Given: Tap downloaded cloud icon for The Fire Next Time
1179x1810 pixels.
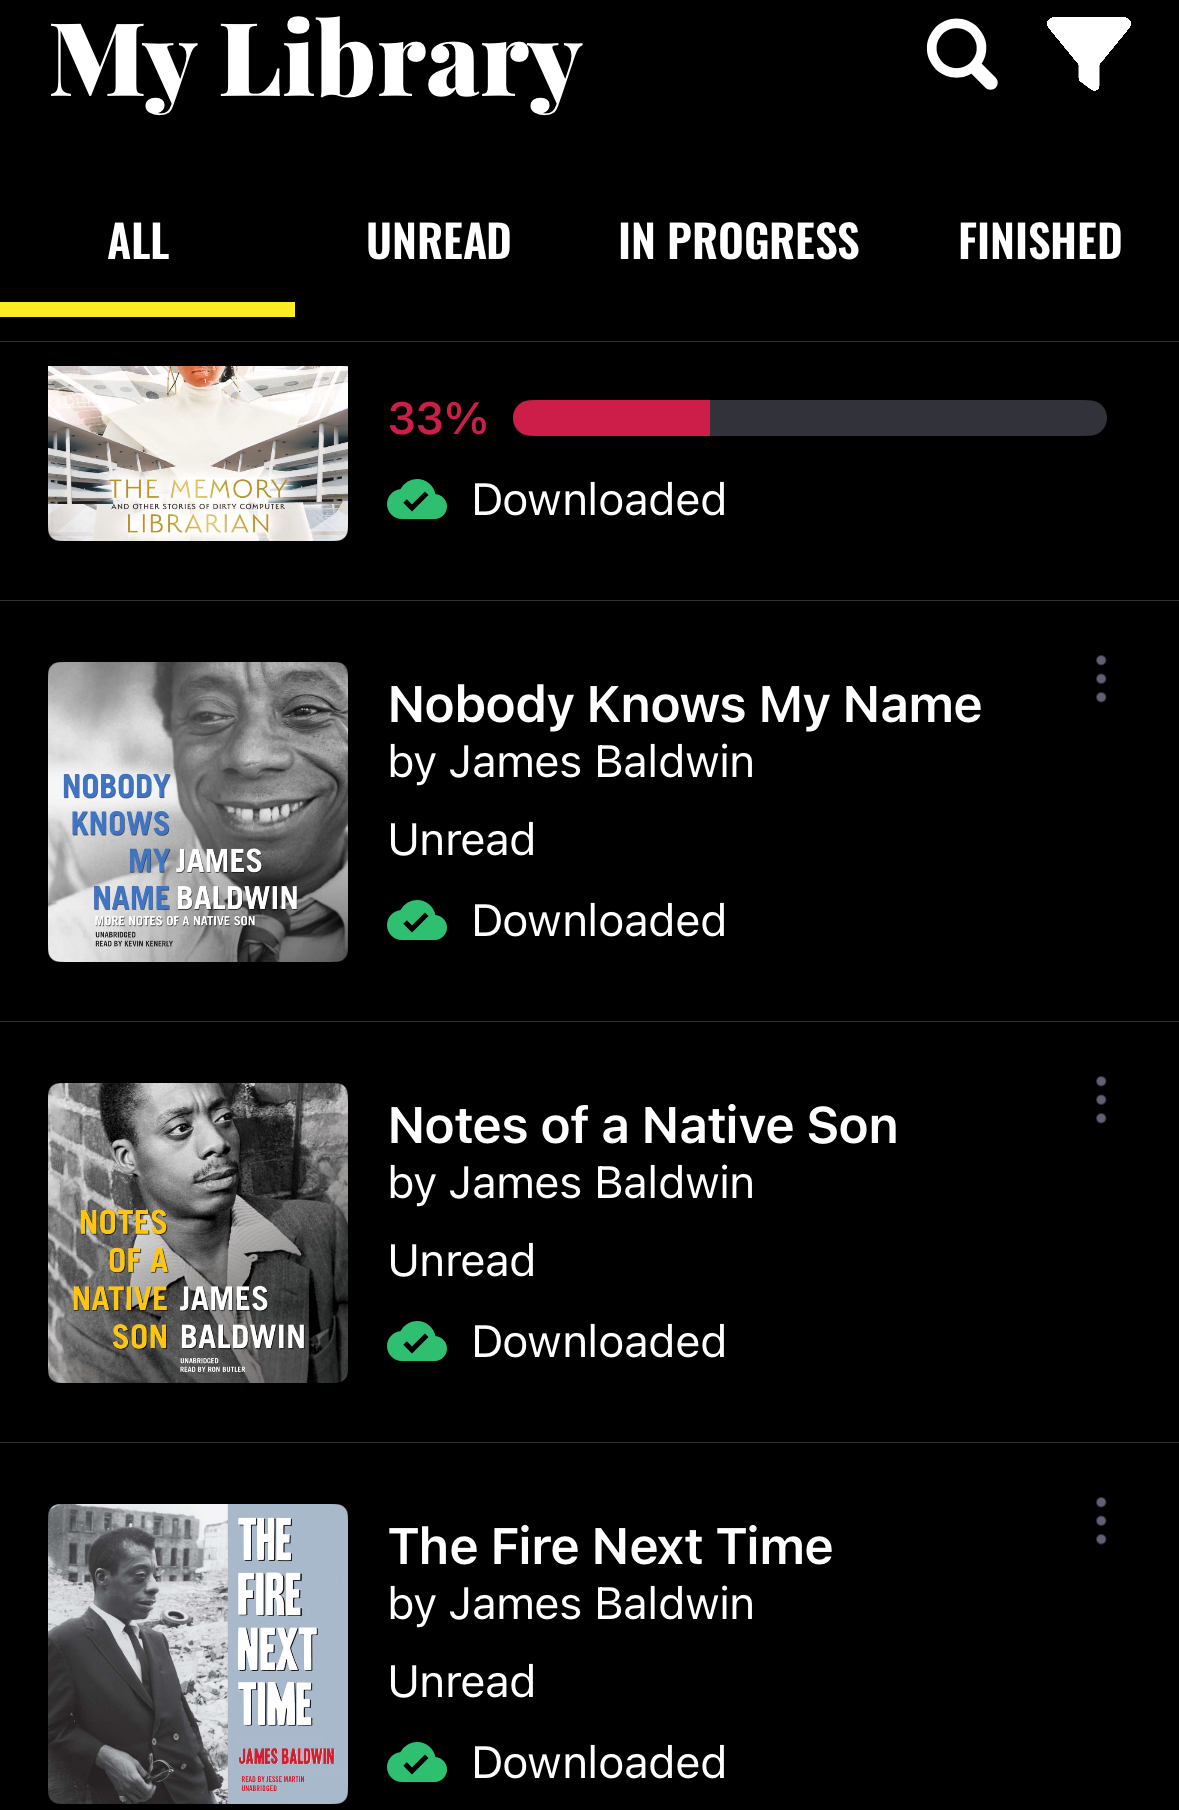Looking at the screenshot, I should point(417,1763).
